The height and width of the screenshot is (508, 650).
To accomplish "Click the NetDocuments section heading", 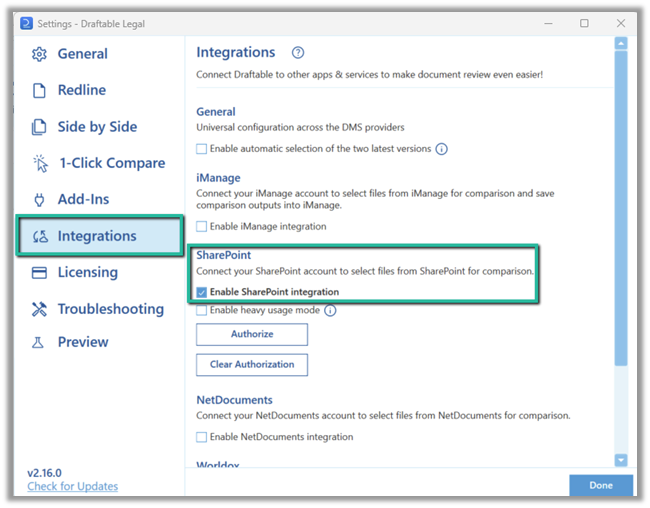I will [x=234, y=400].
